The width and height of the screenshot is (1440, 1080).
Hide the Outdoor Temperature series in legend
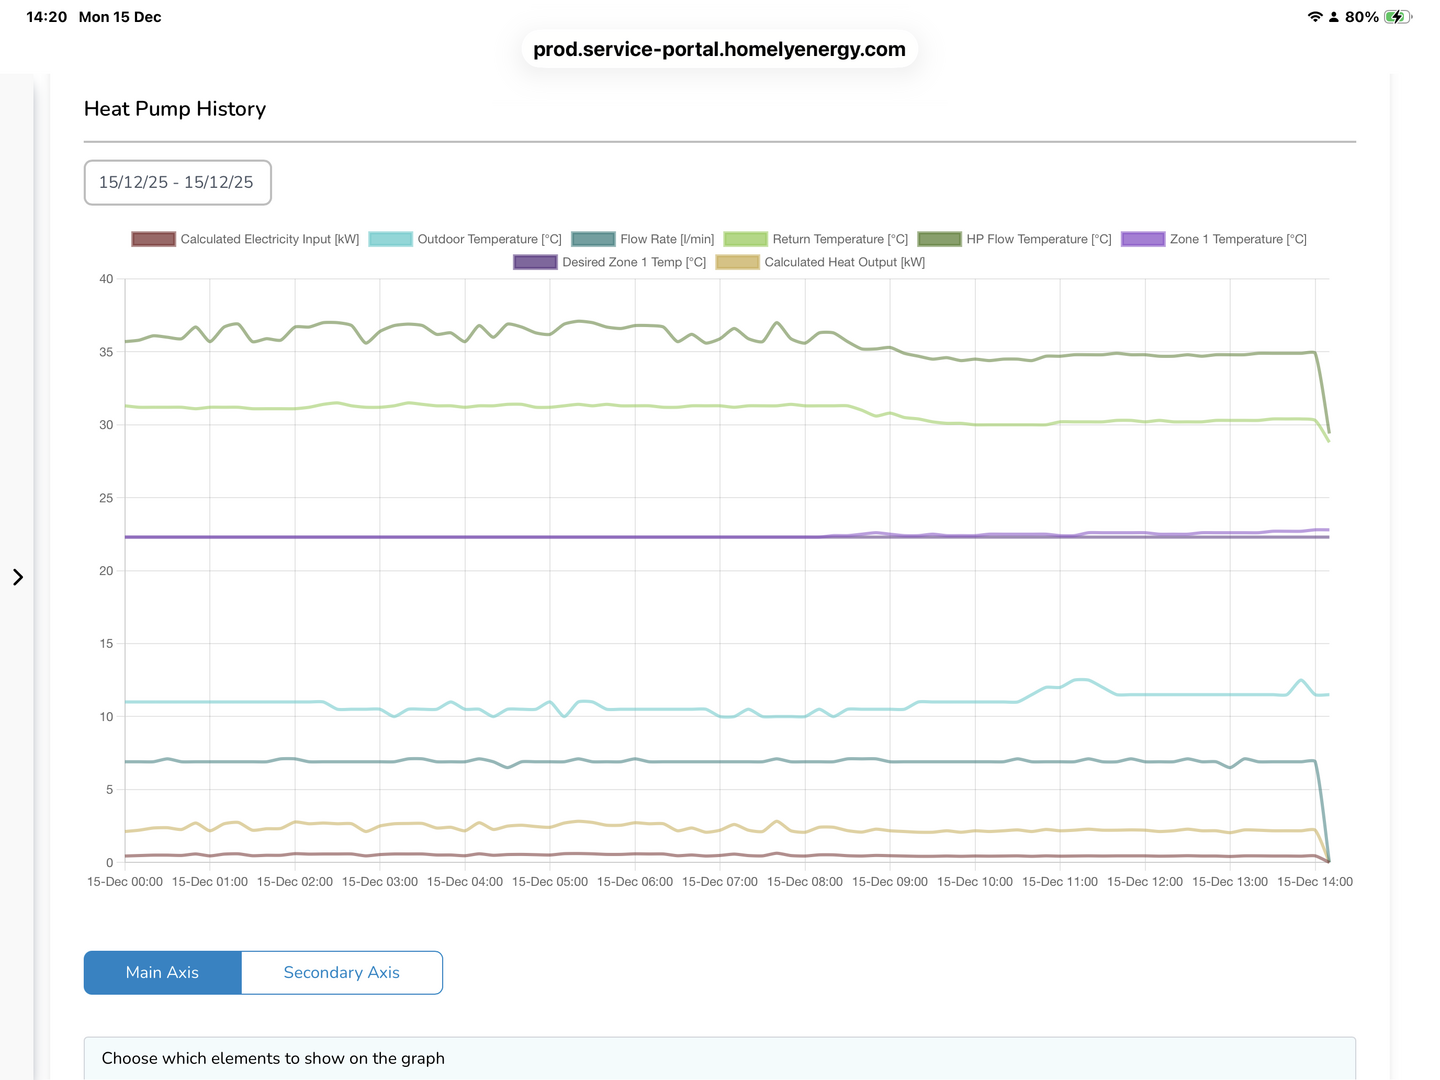coord(390,239)
